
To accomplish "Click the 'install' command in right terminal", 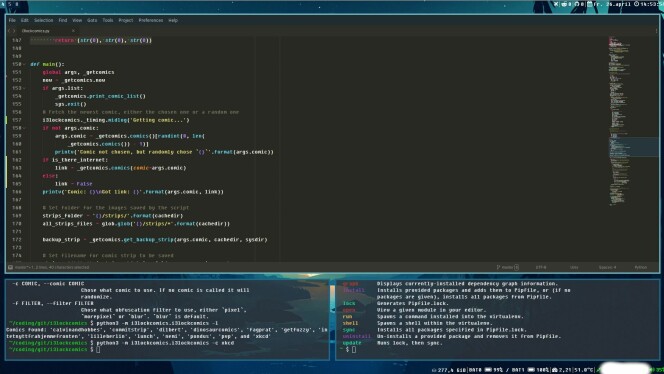I will tap(354, 290).
